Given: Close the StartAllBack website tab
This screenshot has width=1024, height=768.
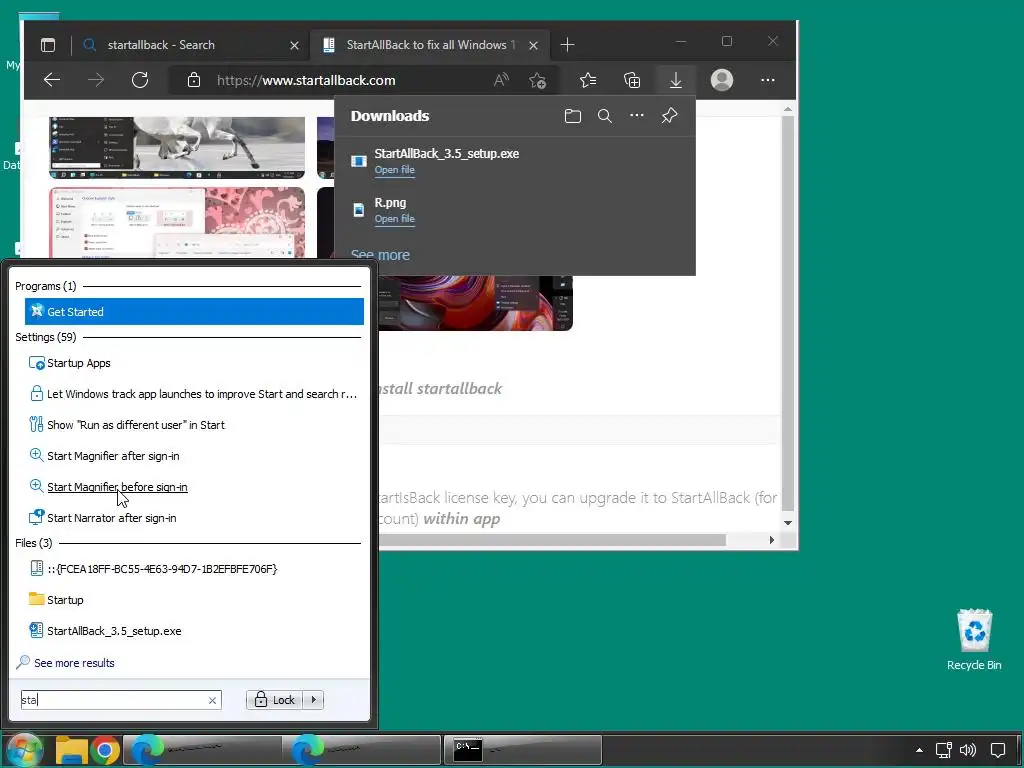Looking at the screenshot, I should pyautogui.click(x=534, y=46).
